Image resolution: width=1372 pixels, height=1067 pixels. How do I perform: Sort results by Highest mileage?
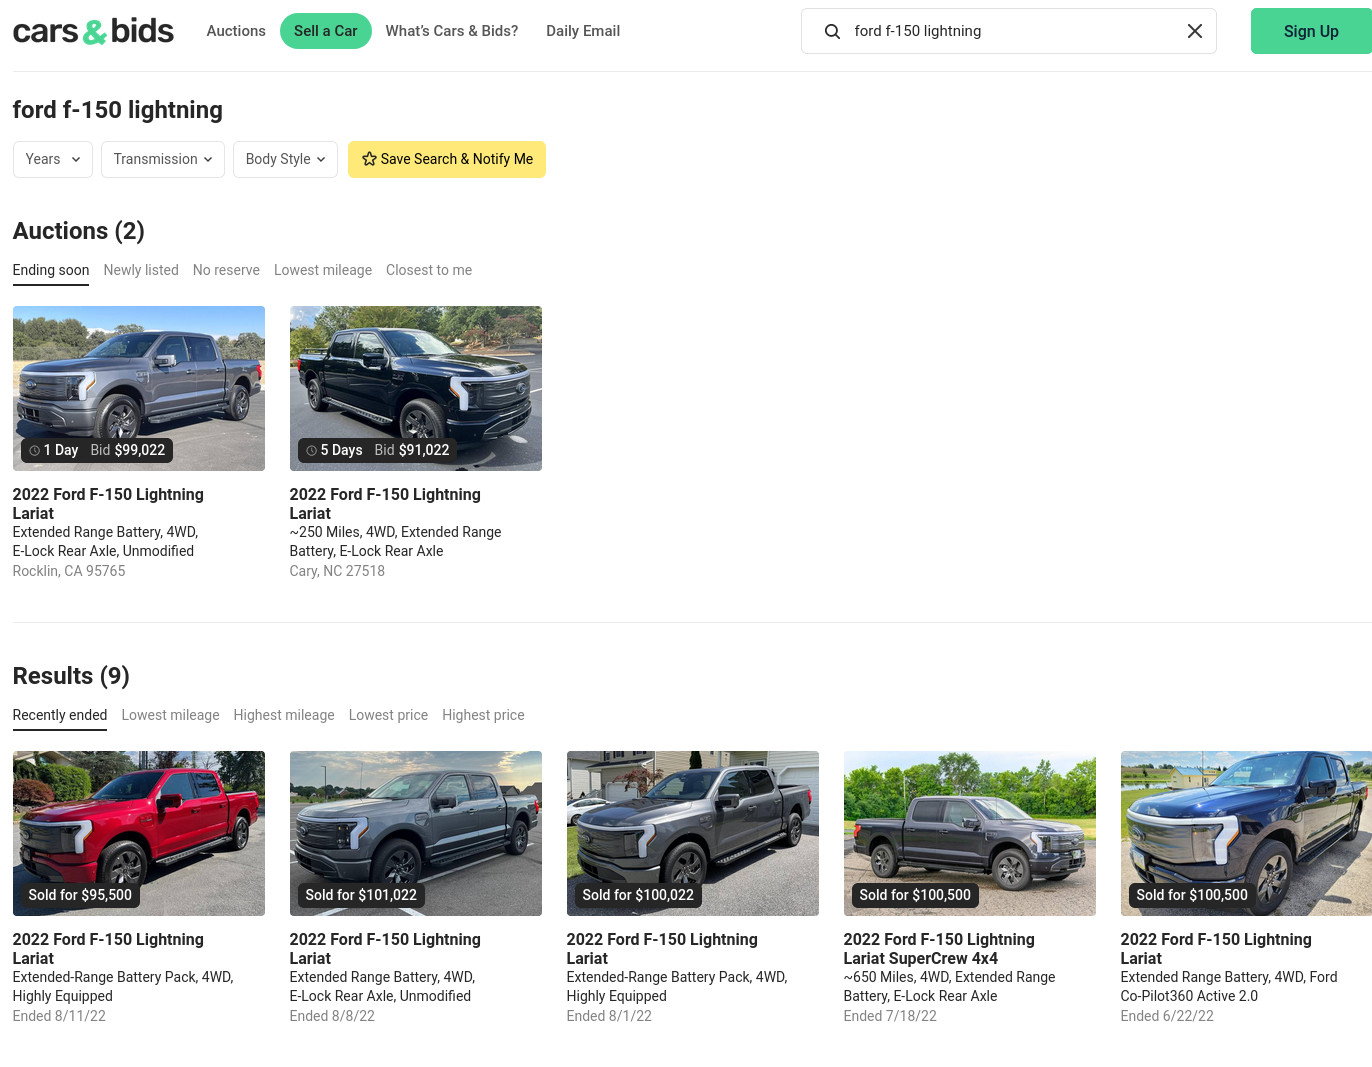[x=284, y=715]
